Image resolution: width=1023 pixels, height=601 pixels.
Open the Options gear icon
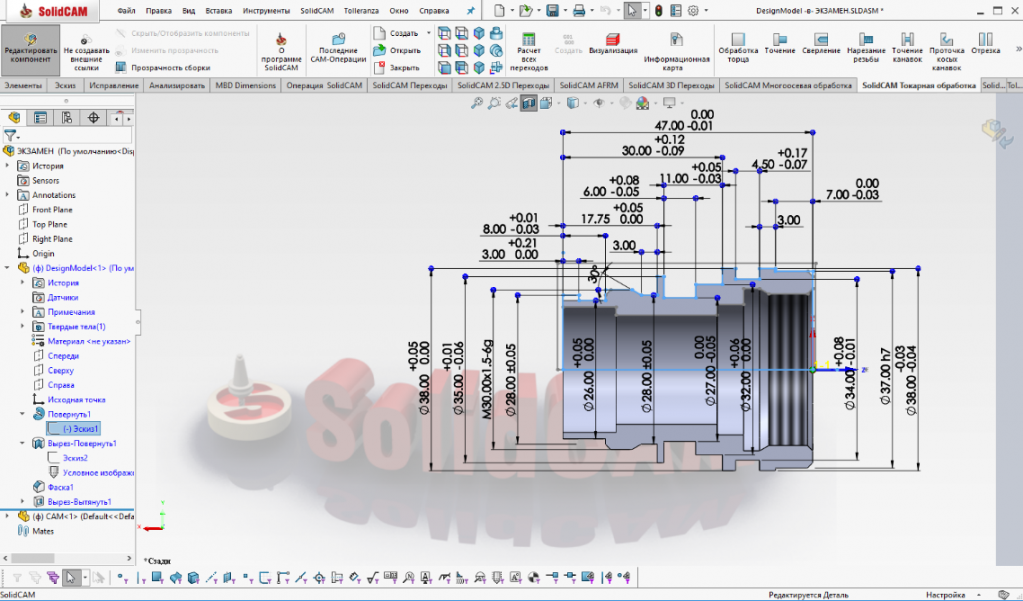tap(693, 10)
